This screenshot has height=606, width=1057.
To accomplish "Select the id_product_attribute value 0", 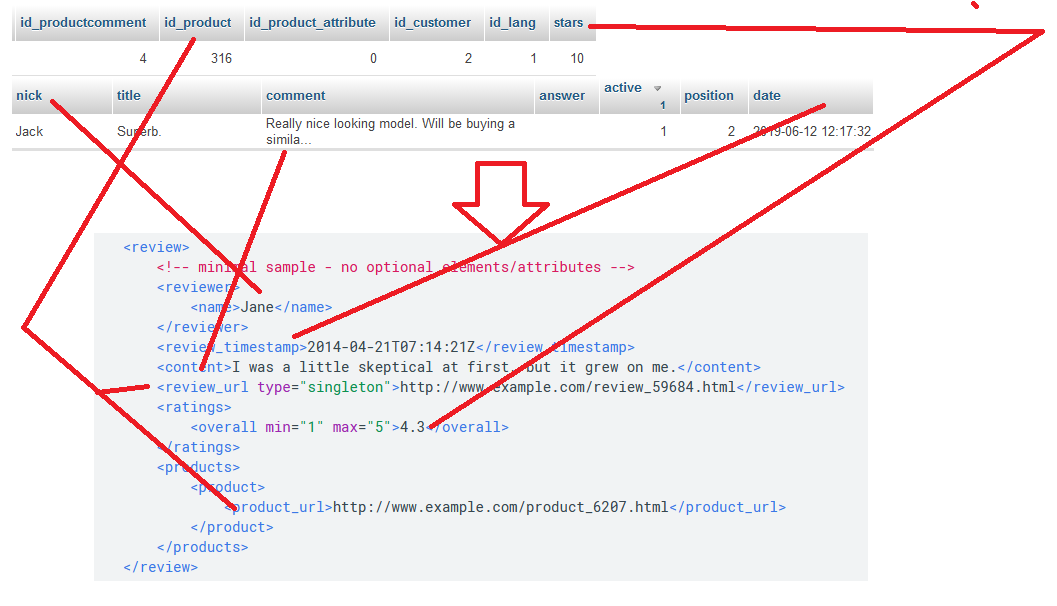I will [373, 59].
